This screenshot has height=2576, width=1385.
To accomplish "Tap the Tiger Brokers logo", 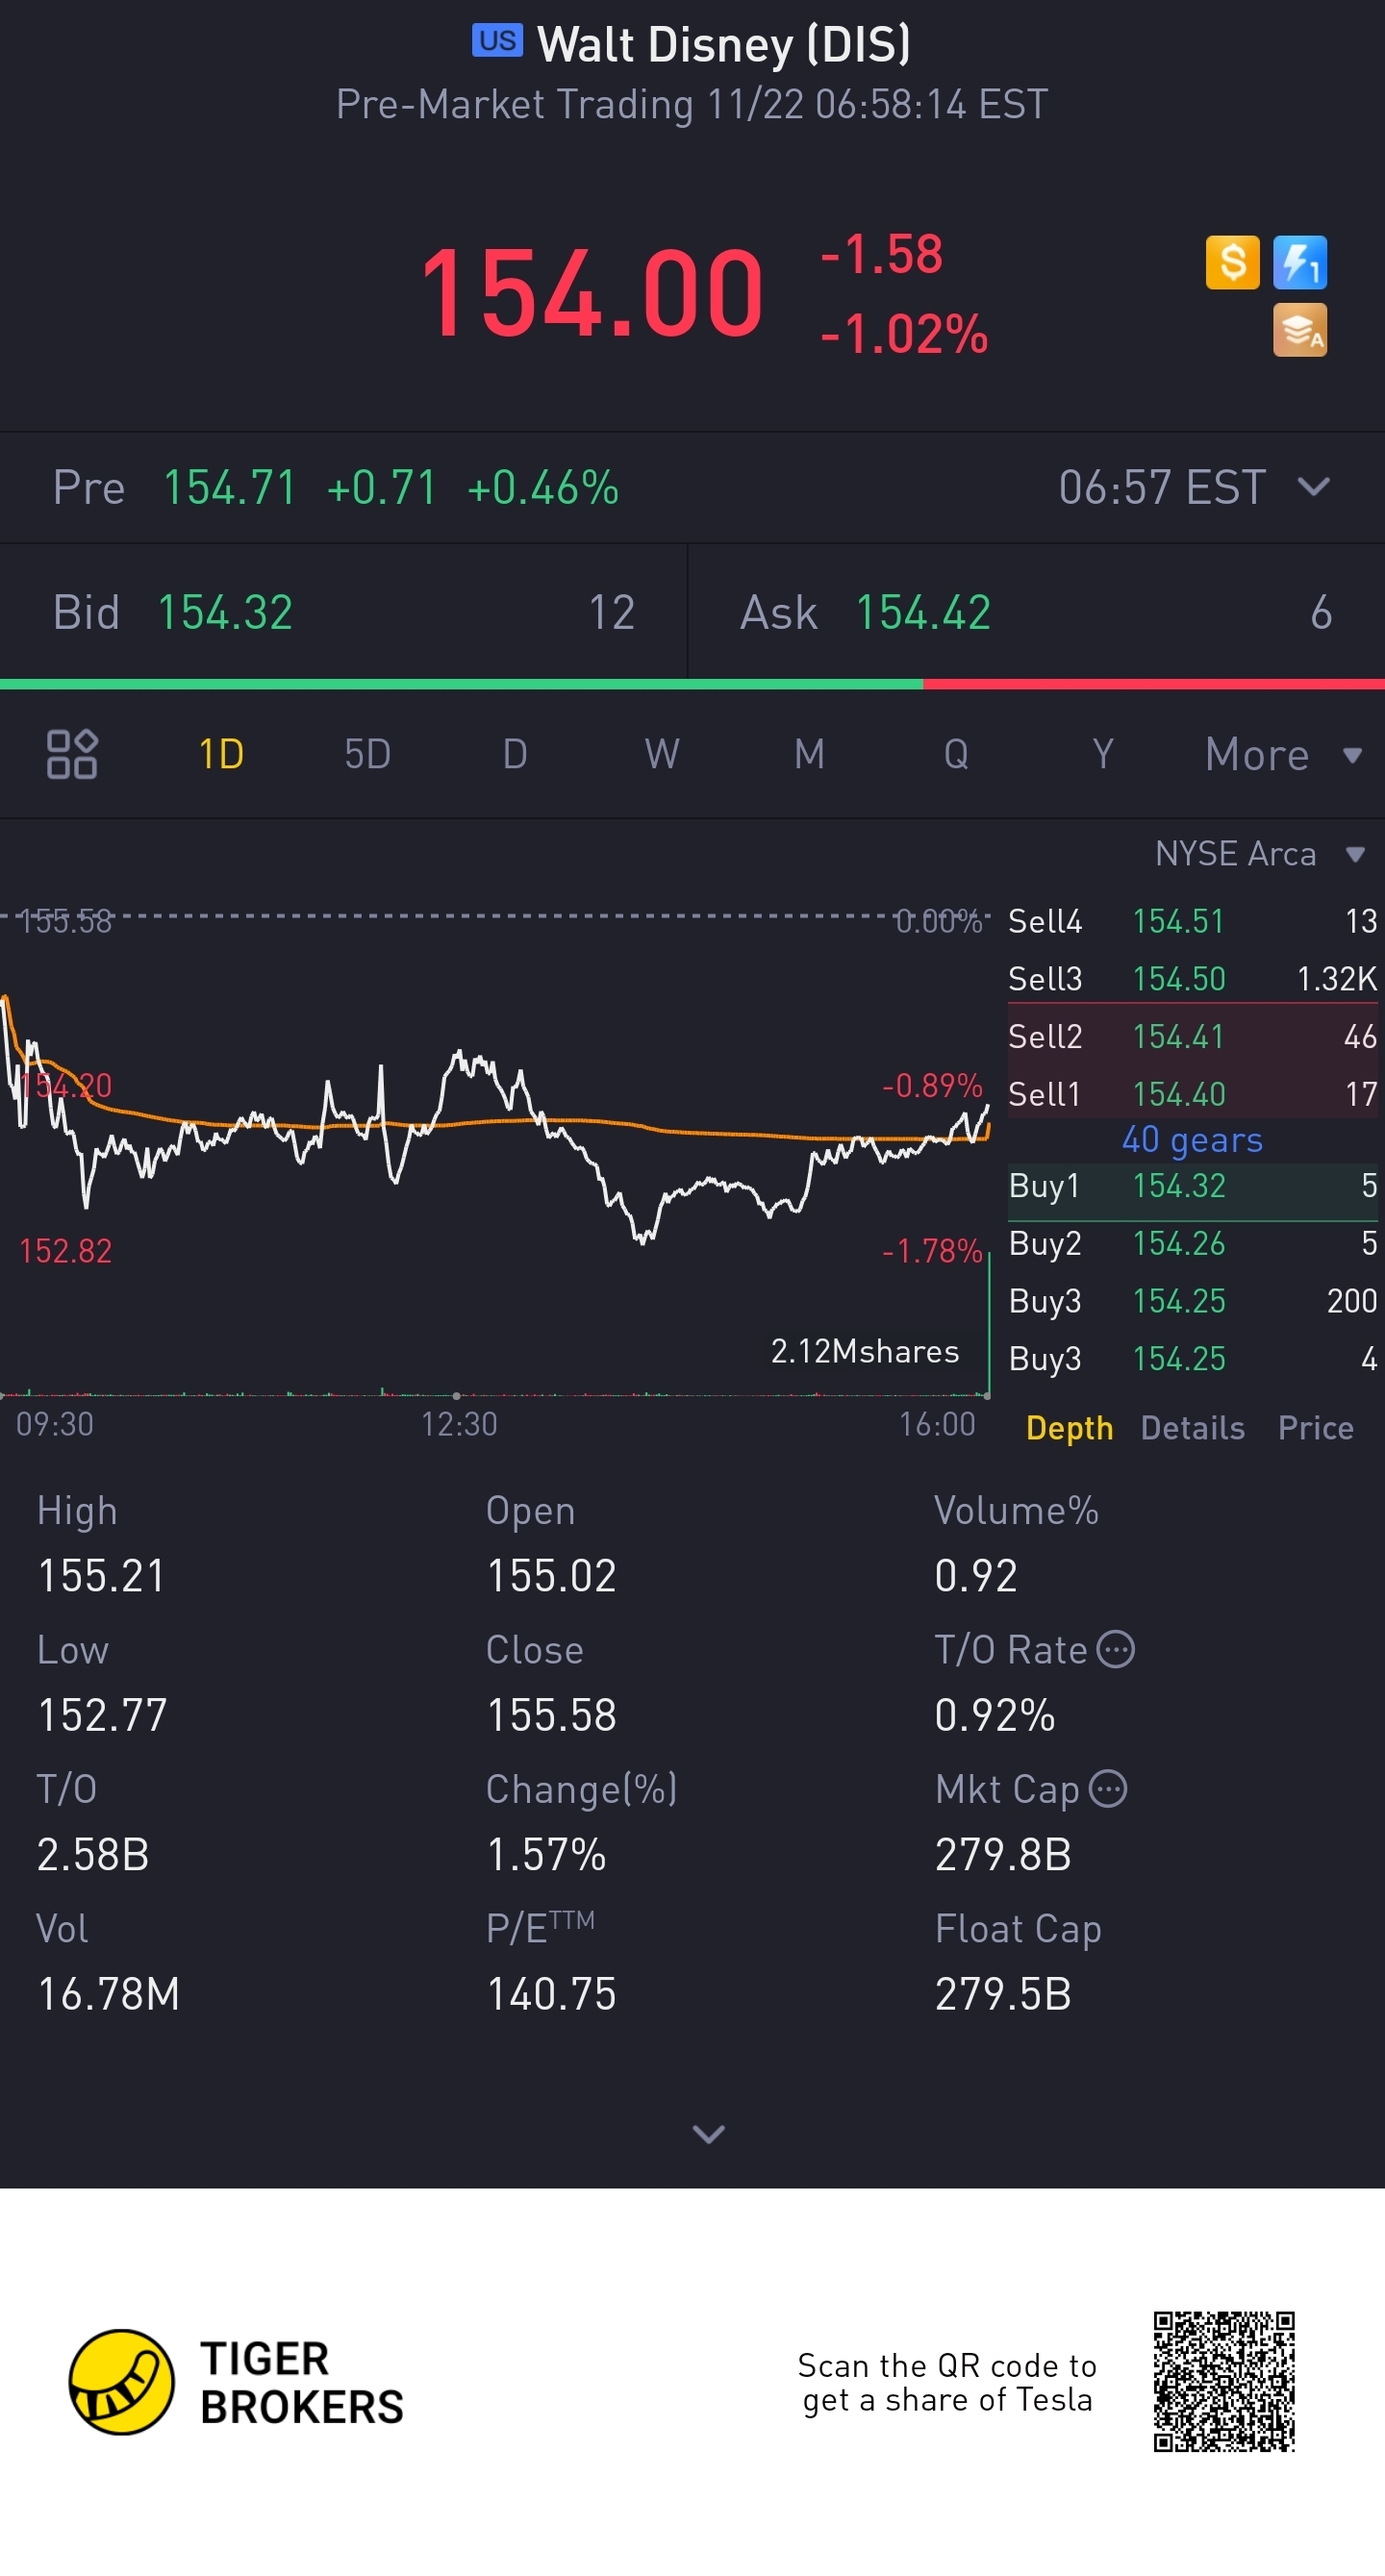I will click(x=236, y=2382).
